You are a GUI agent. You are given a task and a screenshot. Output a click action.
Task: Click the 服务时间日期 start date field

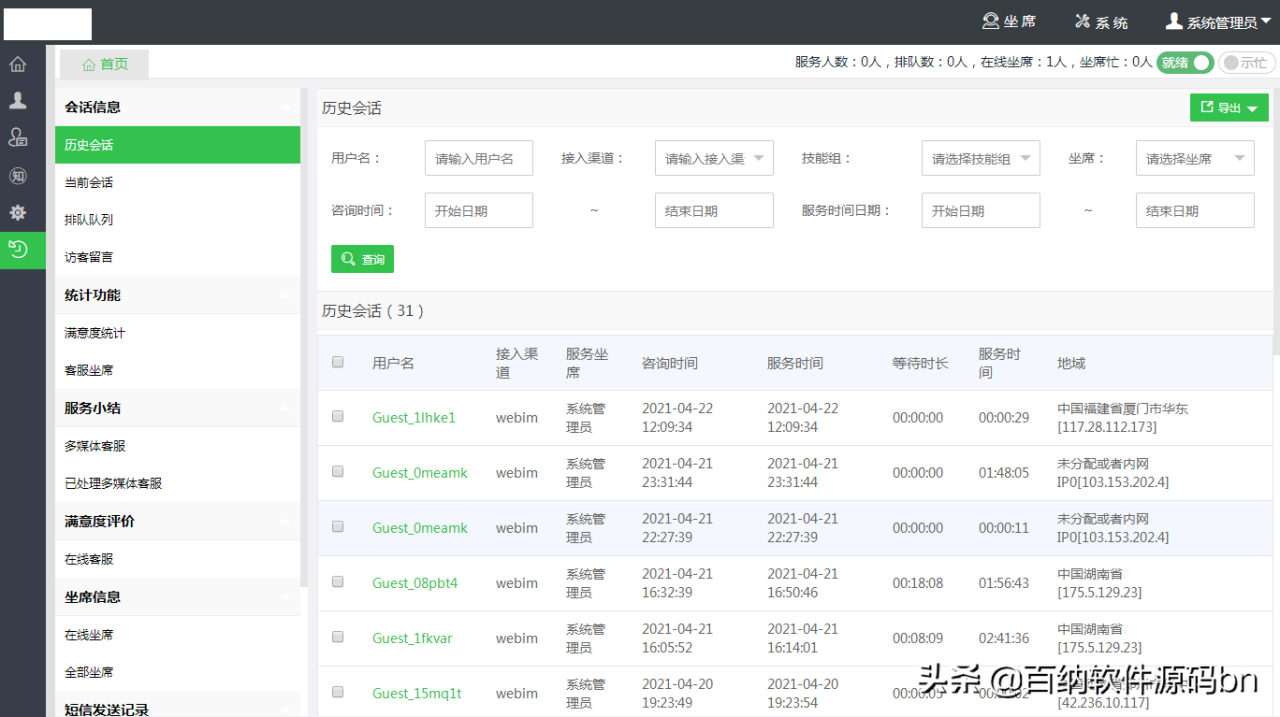point(981,211)
